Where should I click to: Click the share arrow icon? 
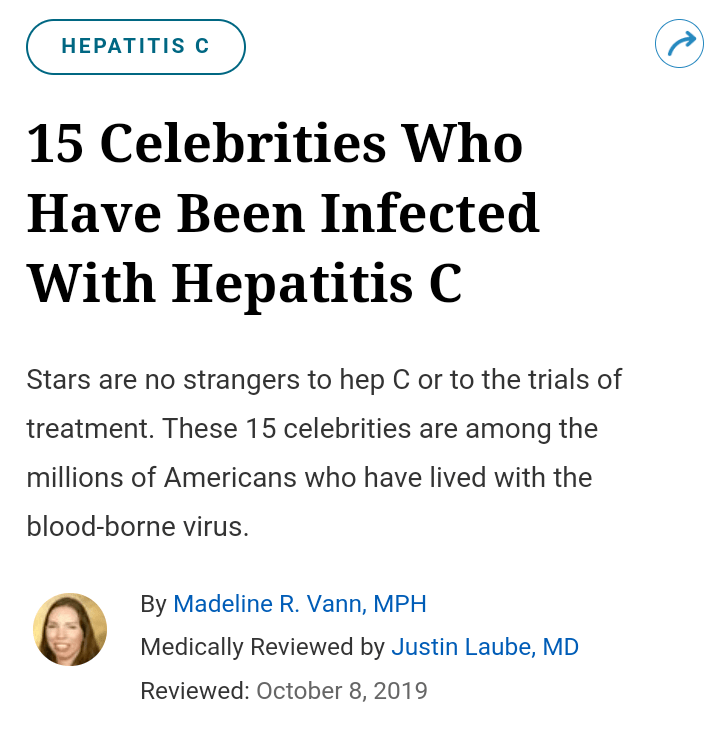[x=679, y=44]
